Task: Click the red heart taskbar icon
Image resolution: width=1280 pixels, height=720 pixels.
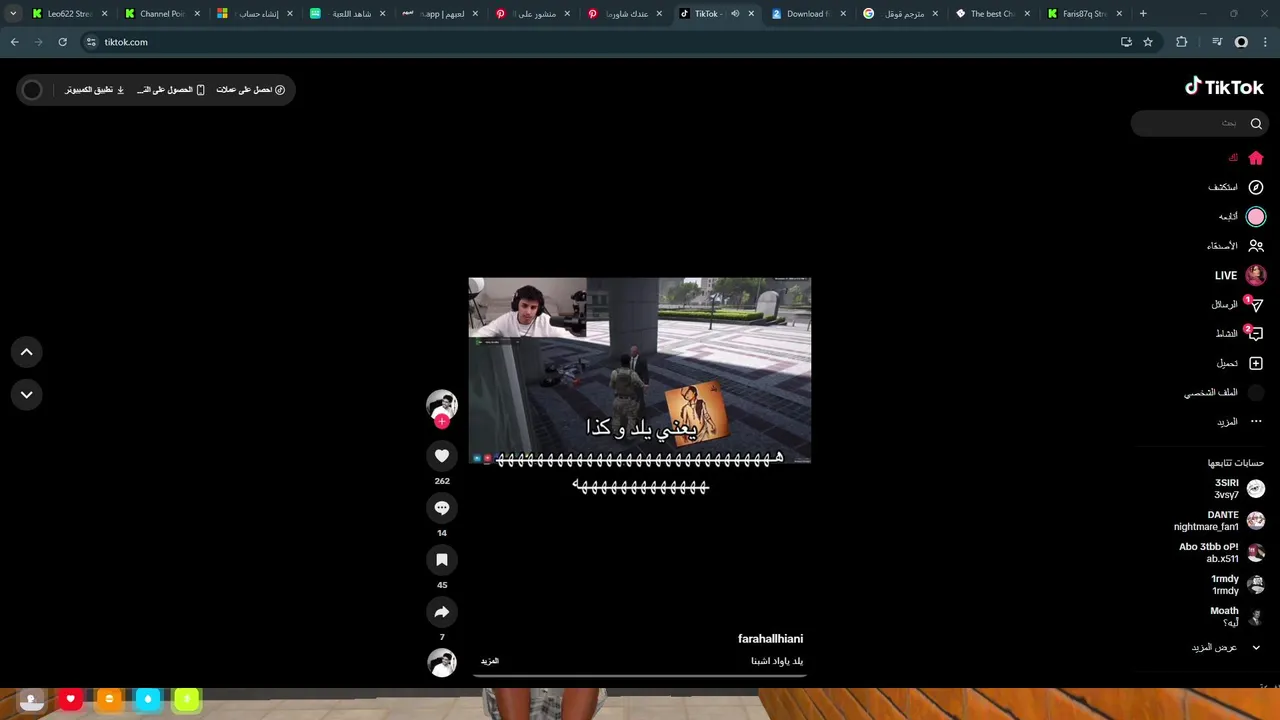Action: click(70, 700)
